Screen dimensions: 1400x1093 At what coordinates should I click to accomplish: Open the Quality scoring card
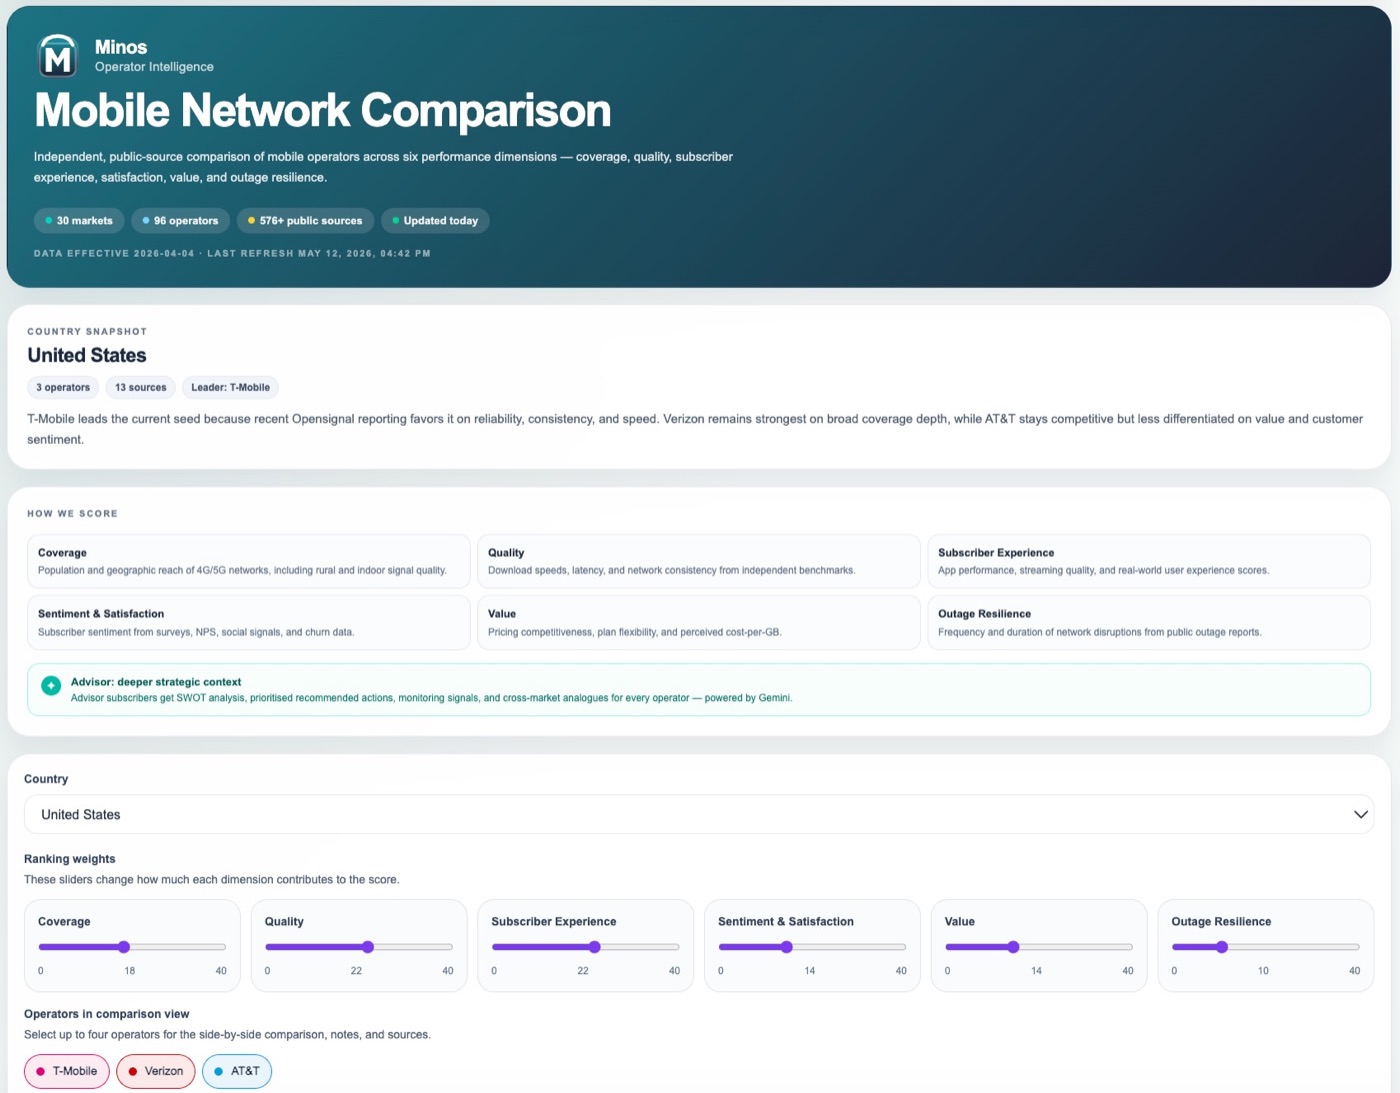tap(699, 561)
